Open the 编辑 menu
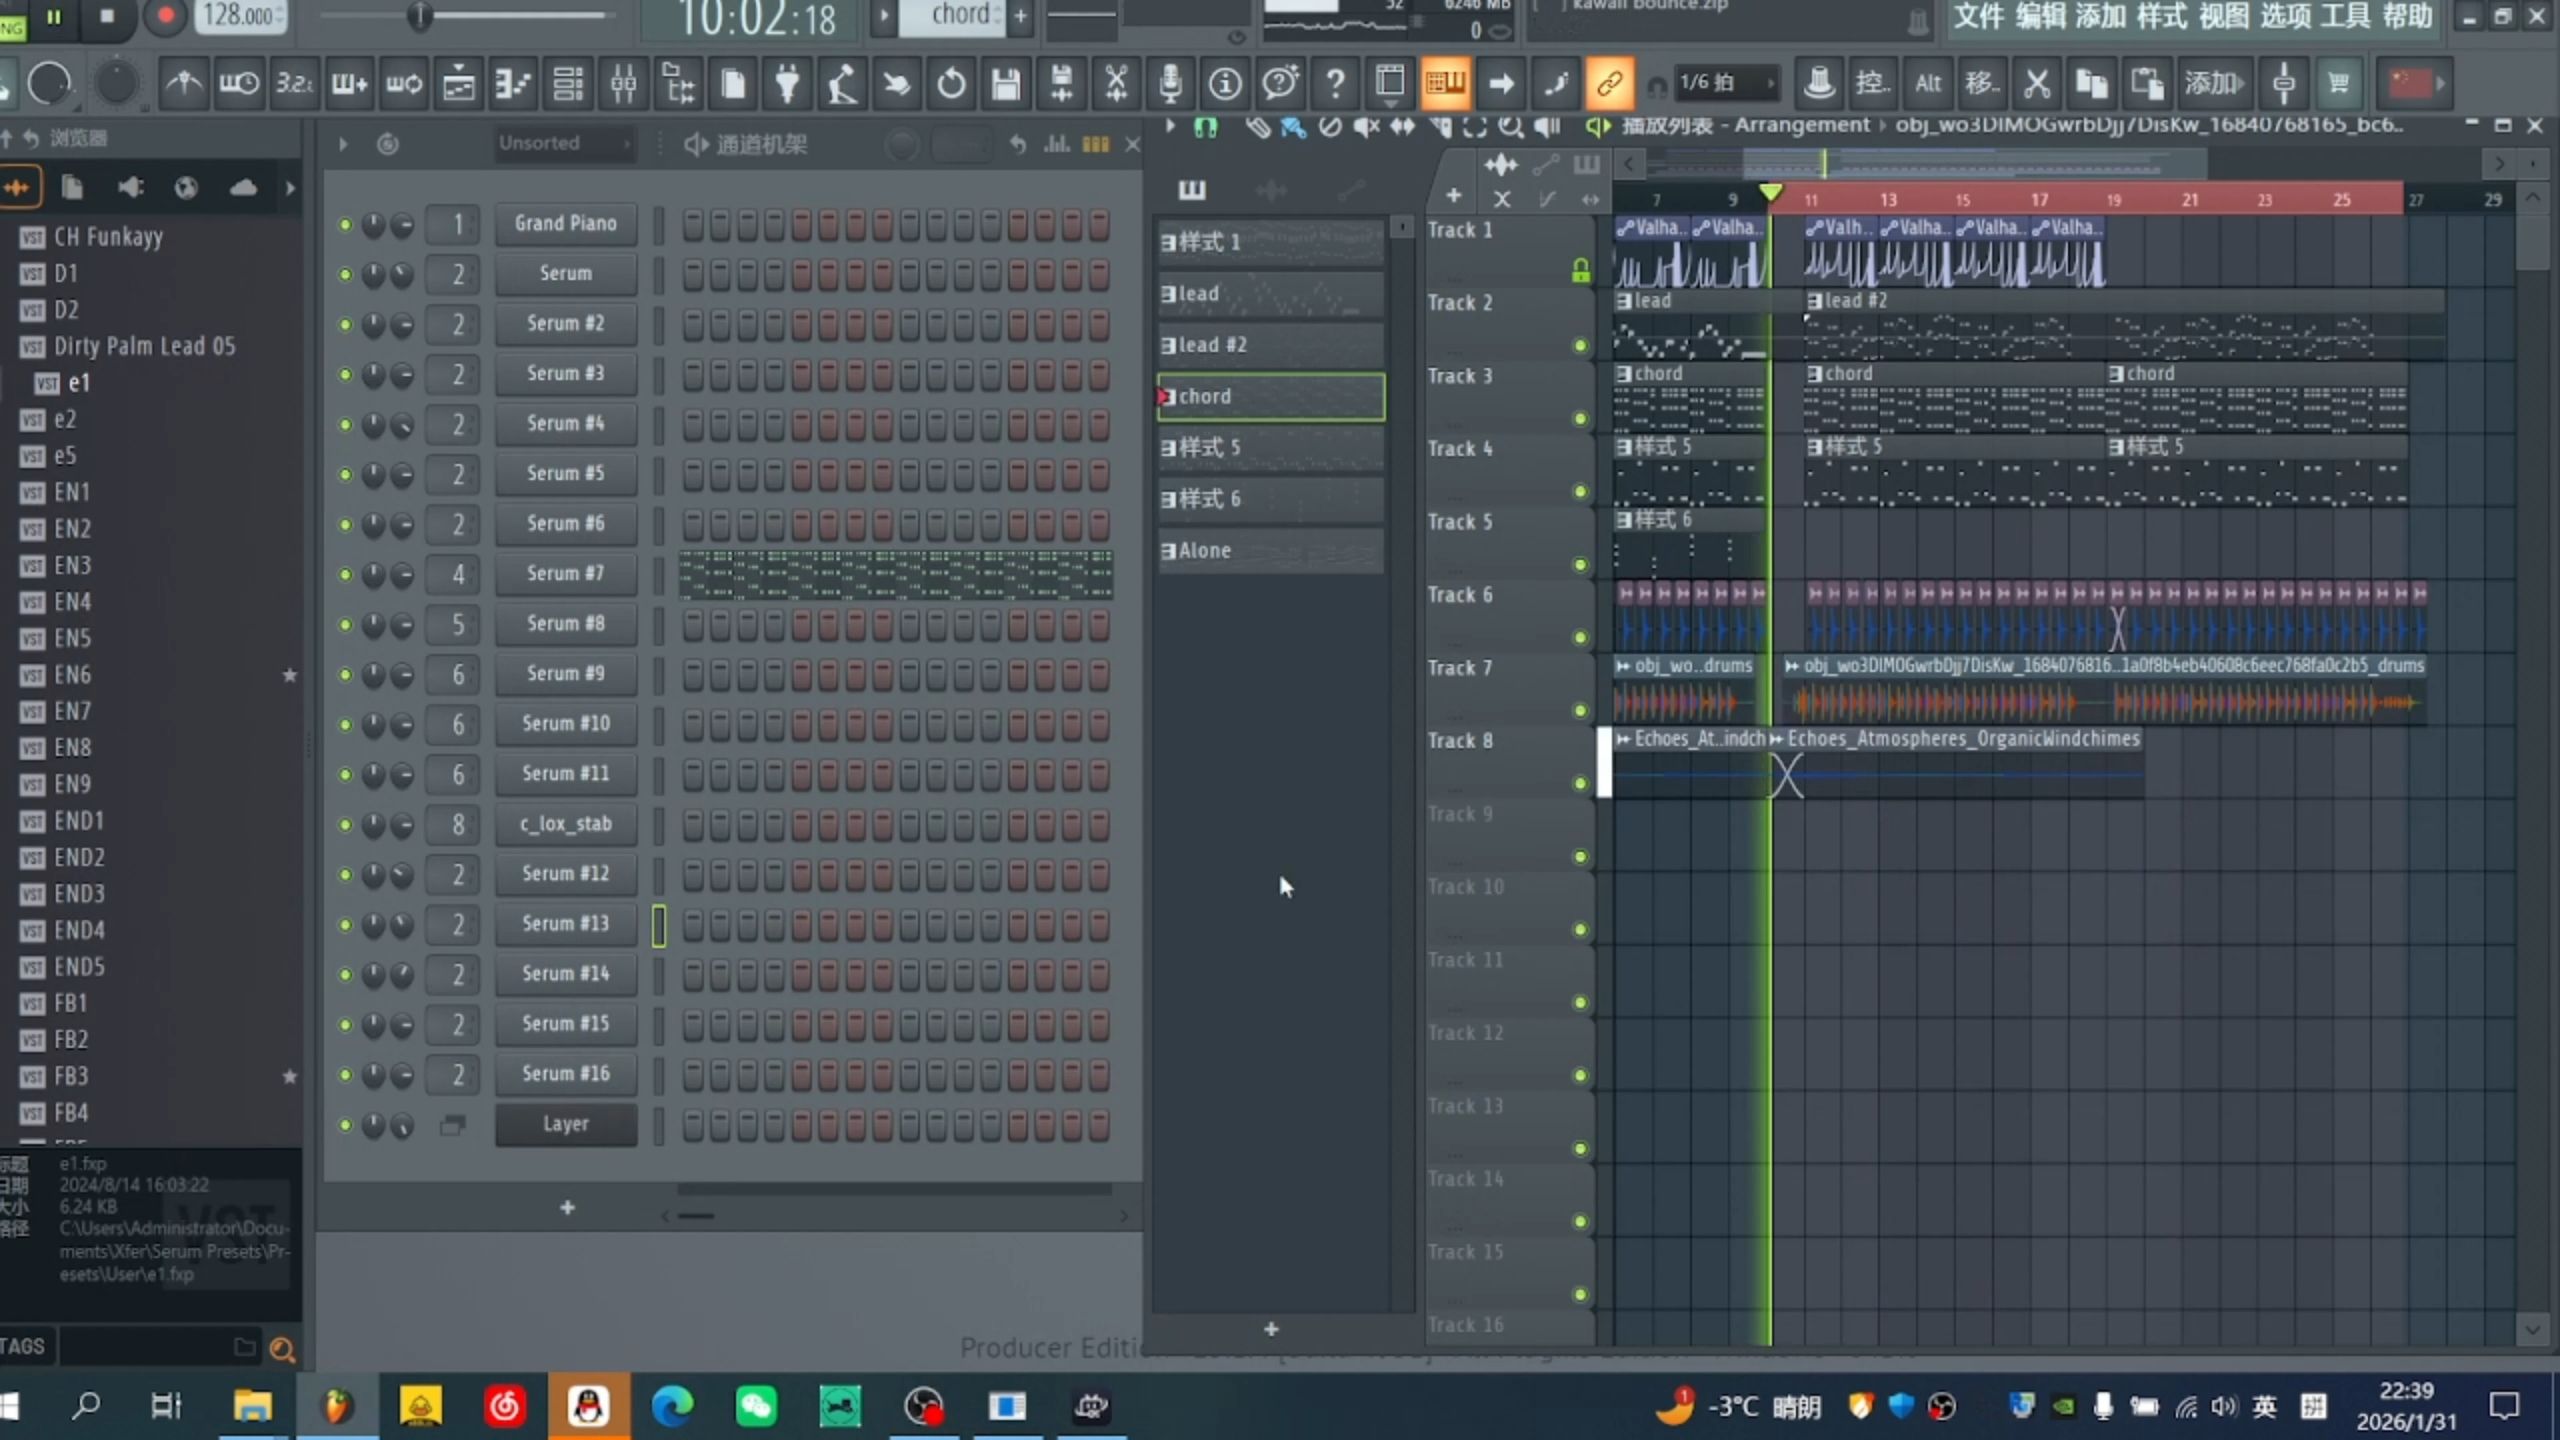2560x1440 pixels. pyautogui.click(x=2040, y=17)
